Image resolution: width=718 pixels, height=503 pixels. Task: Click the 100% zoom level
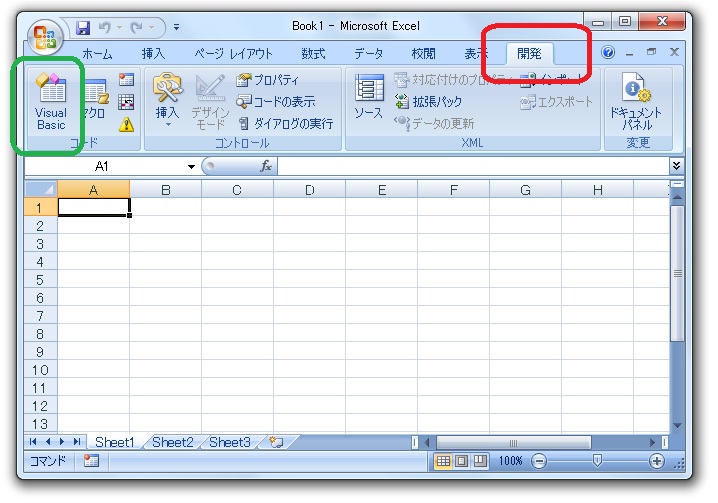[x=511, y=461]
